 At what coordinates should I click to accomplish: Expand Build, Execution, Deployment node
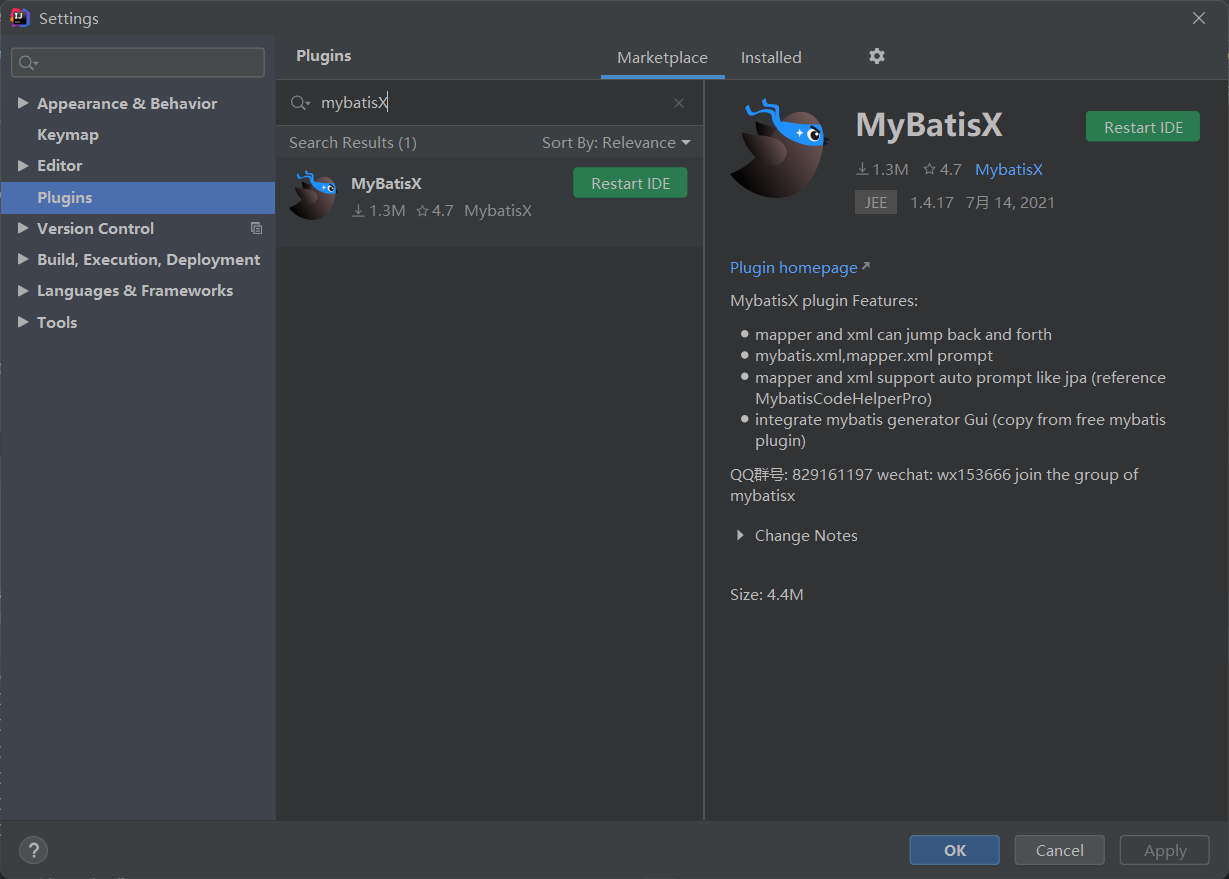tap(24, 259)
